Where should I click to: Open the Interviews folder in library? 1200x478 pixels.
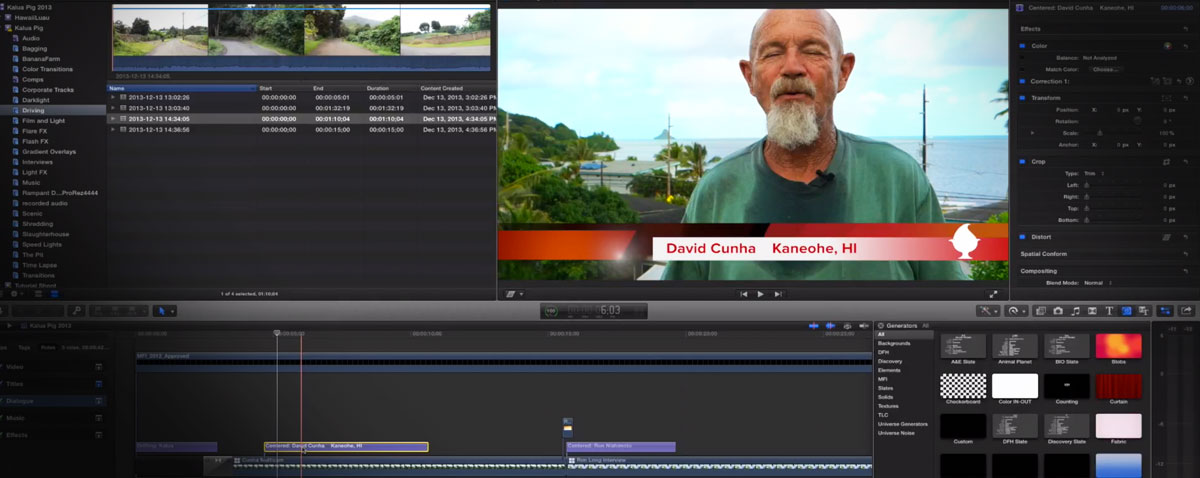pyautogui.click(x=38, y=161)
